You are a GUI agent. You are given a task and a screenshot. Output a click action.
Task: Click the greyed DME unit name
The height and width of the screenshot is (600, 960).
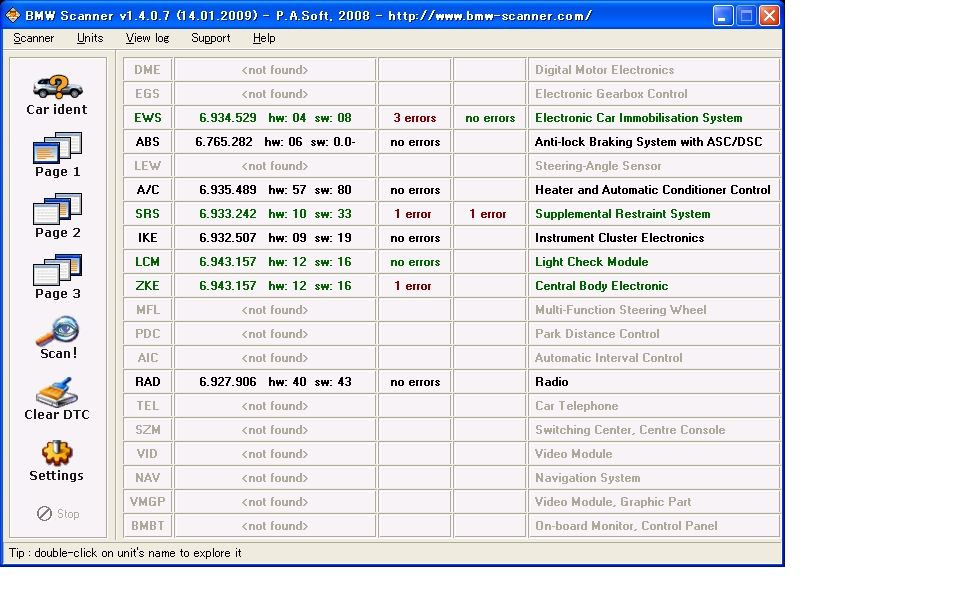pyautogui.click(x=148, y=70)
